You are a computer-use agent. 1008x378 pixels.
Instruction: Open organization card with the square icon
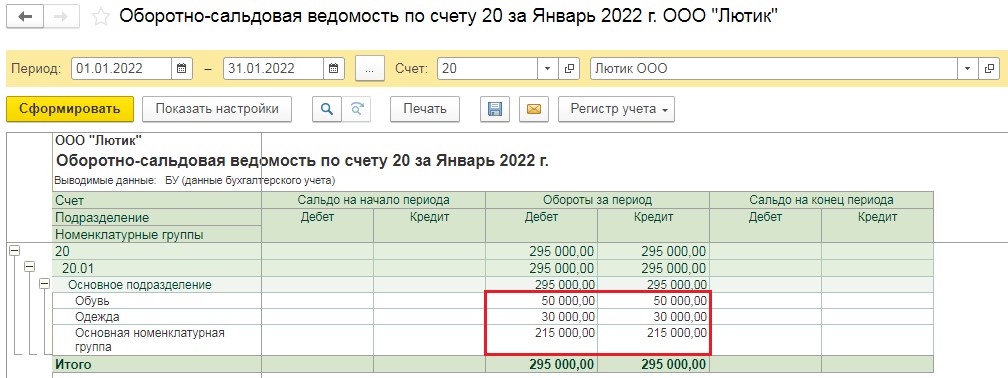click(x=989, y=69)
